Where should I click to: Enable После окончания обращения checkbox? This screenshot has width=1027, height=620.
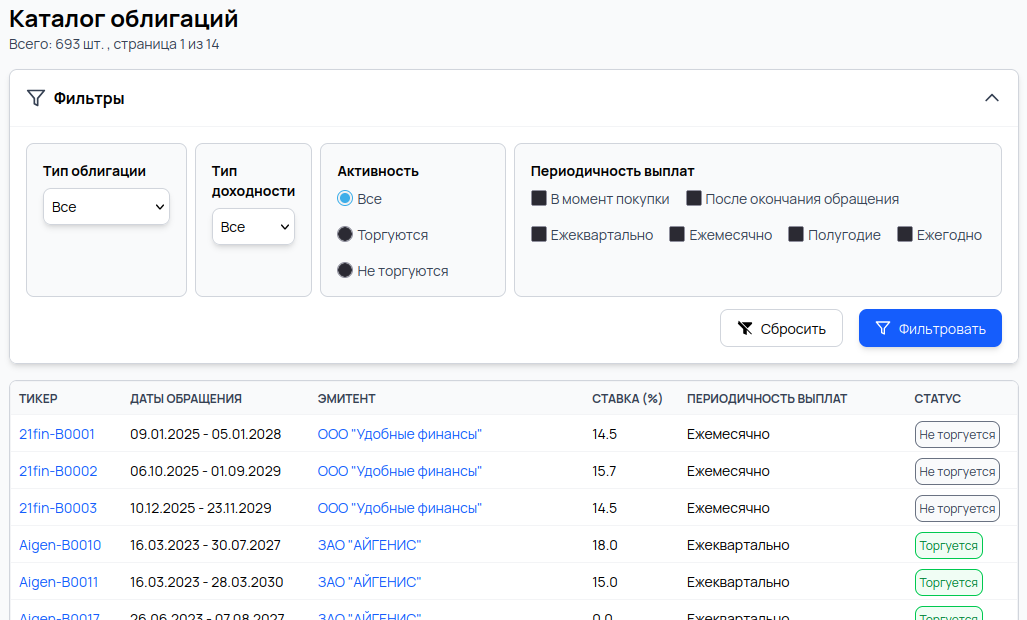pyautogui.click(x=694, y=199)
